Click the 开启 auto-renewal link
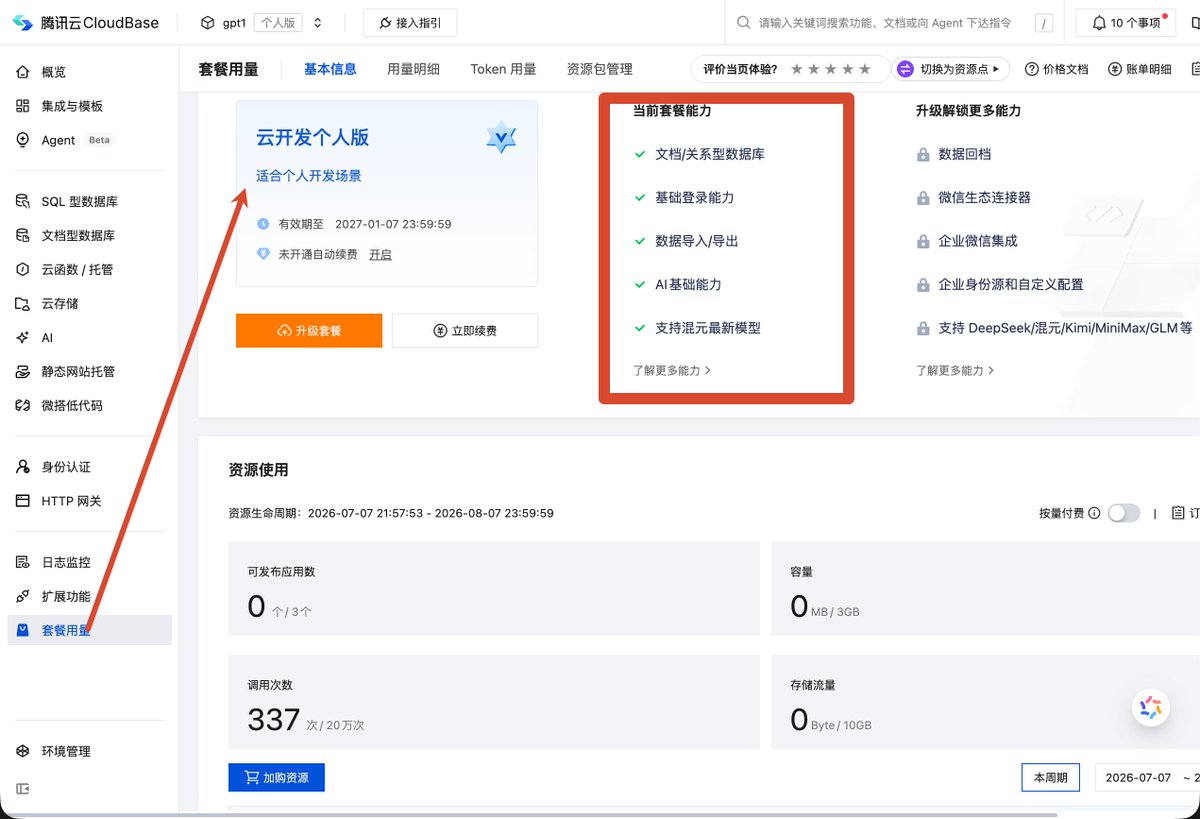 (x=380, y=255)
